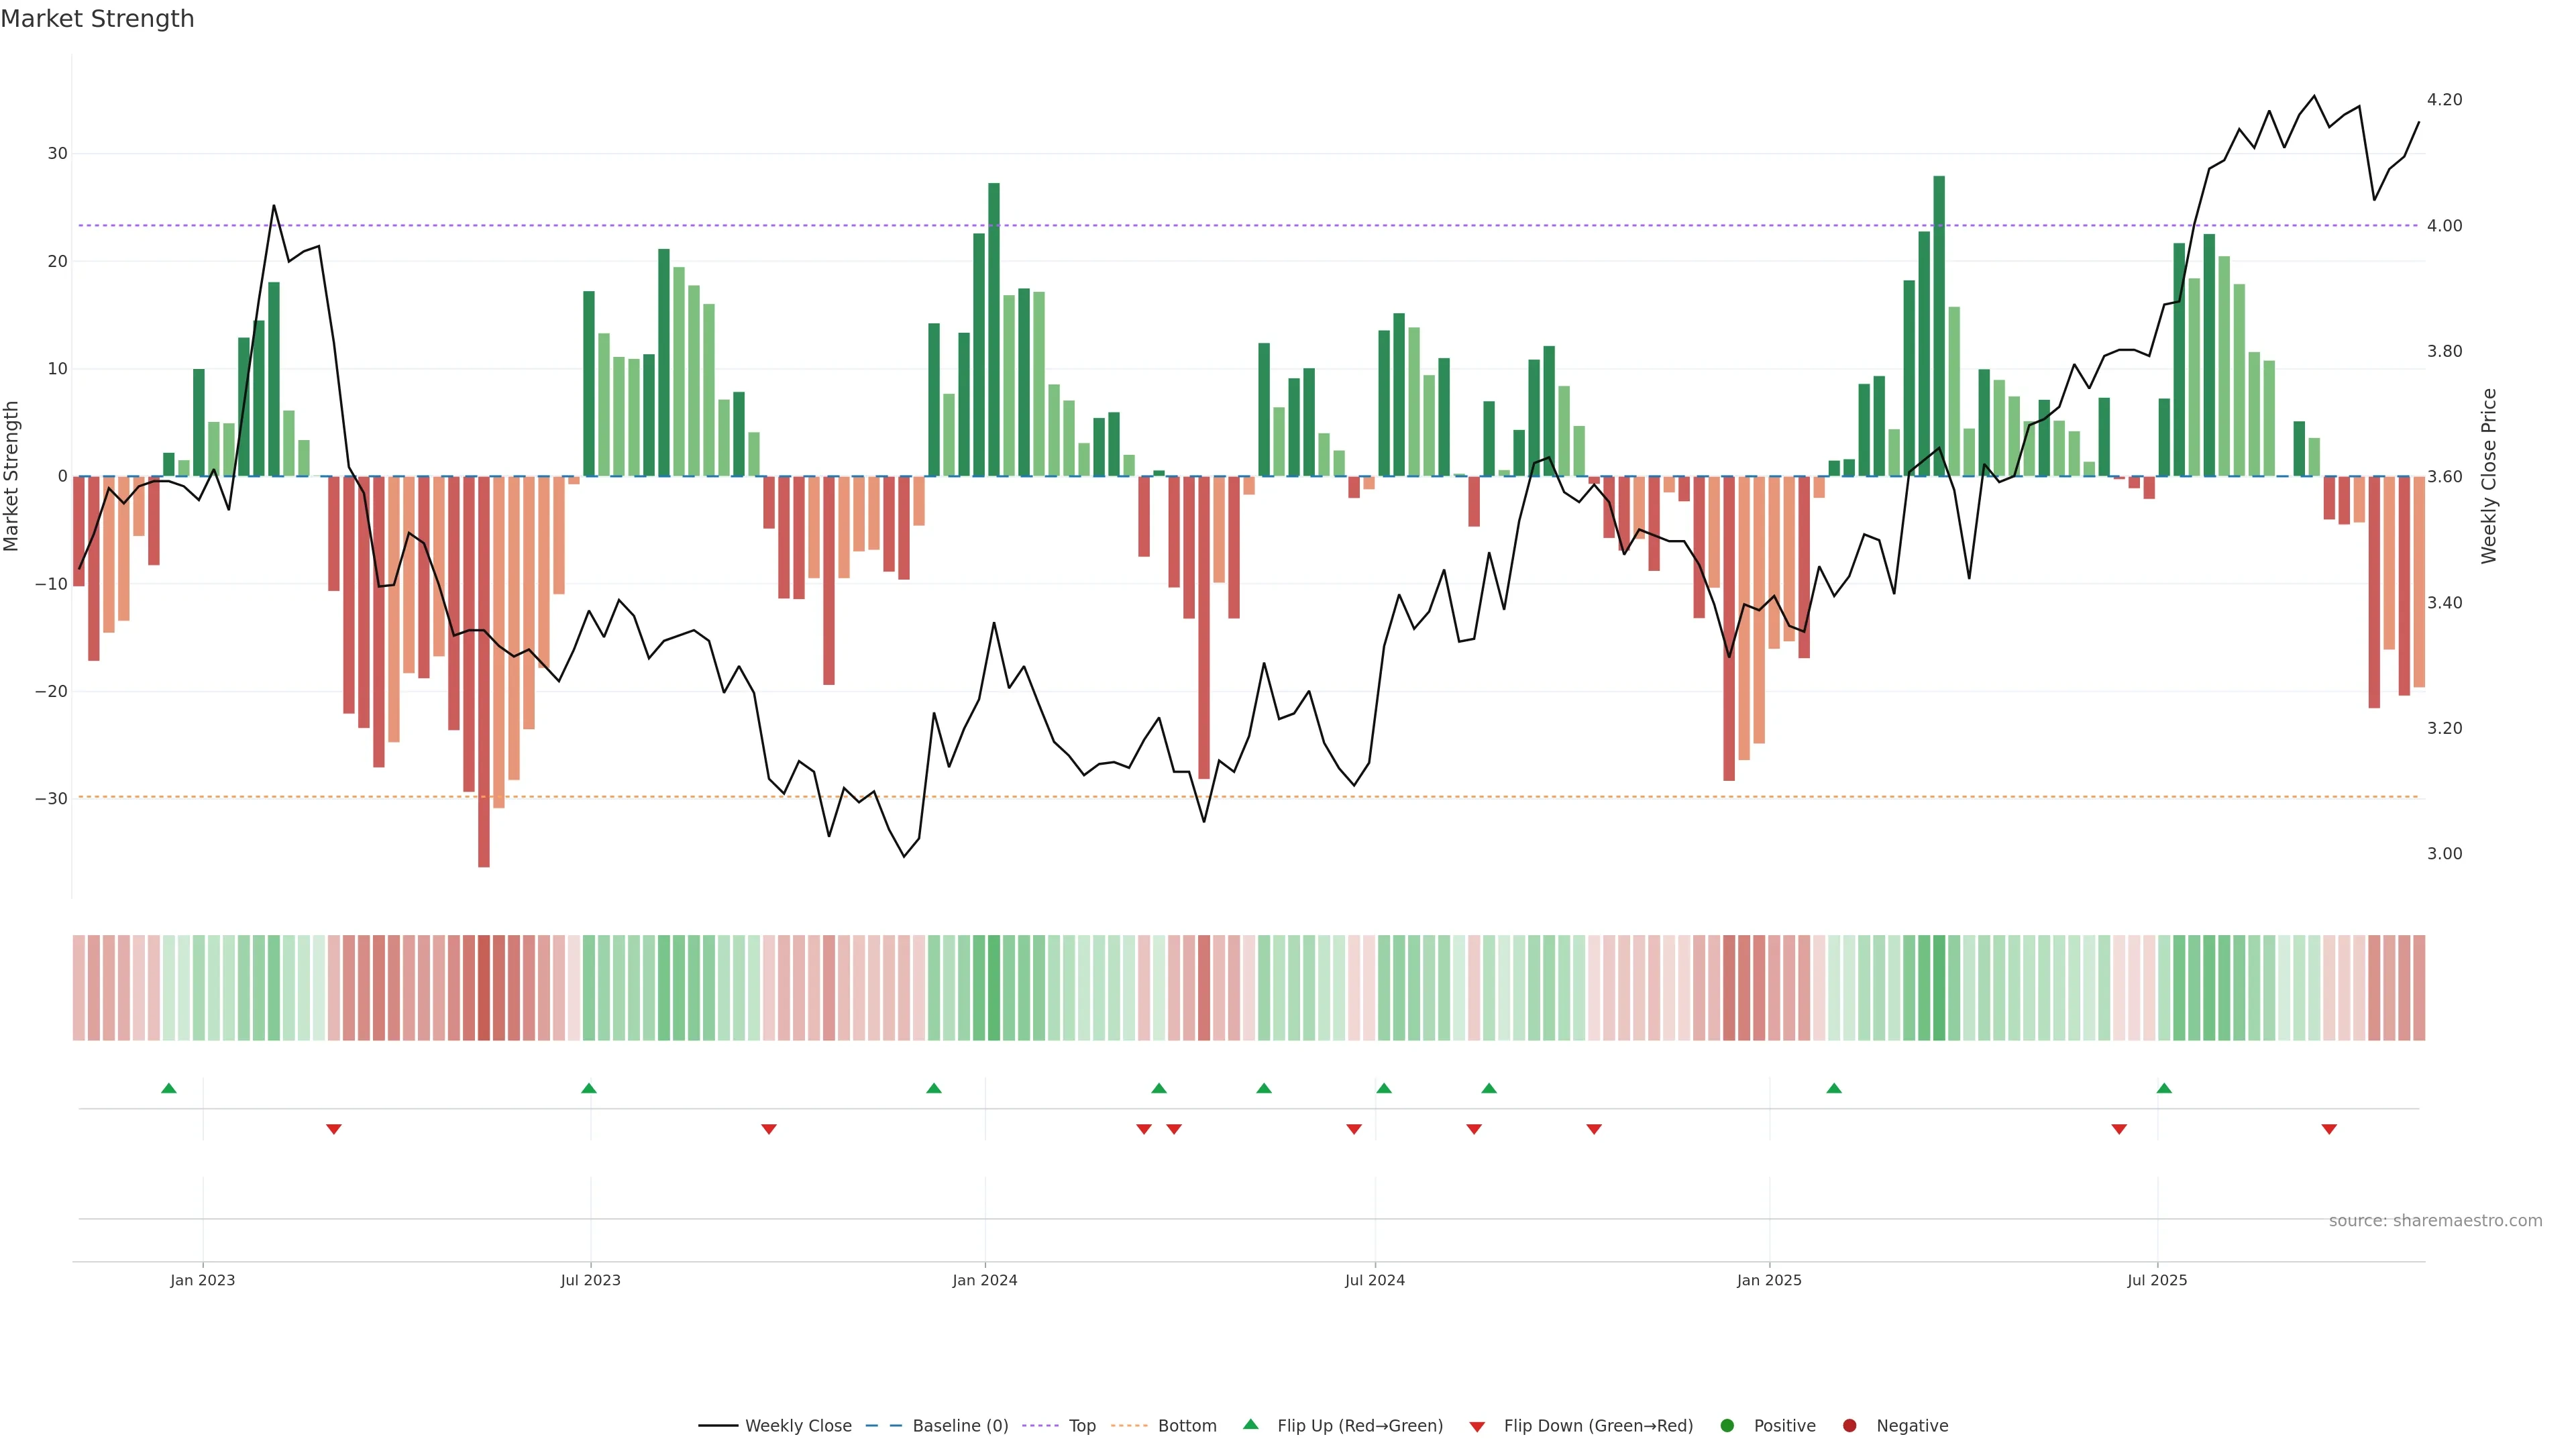
Task: Click the Market Strength chart title
Action: 97,19
